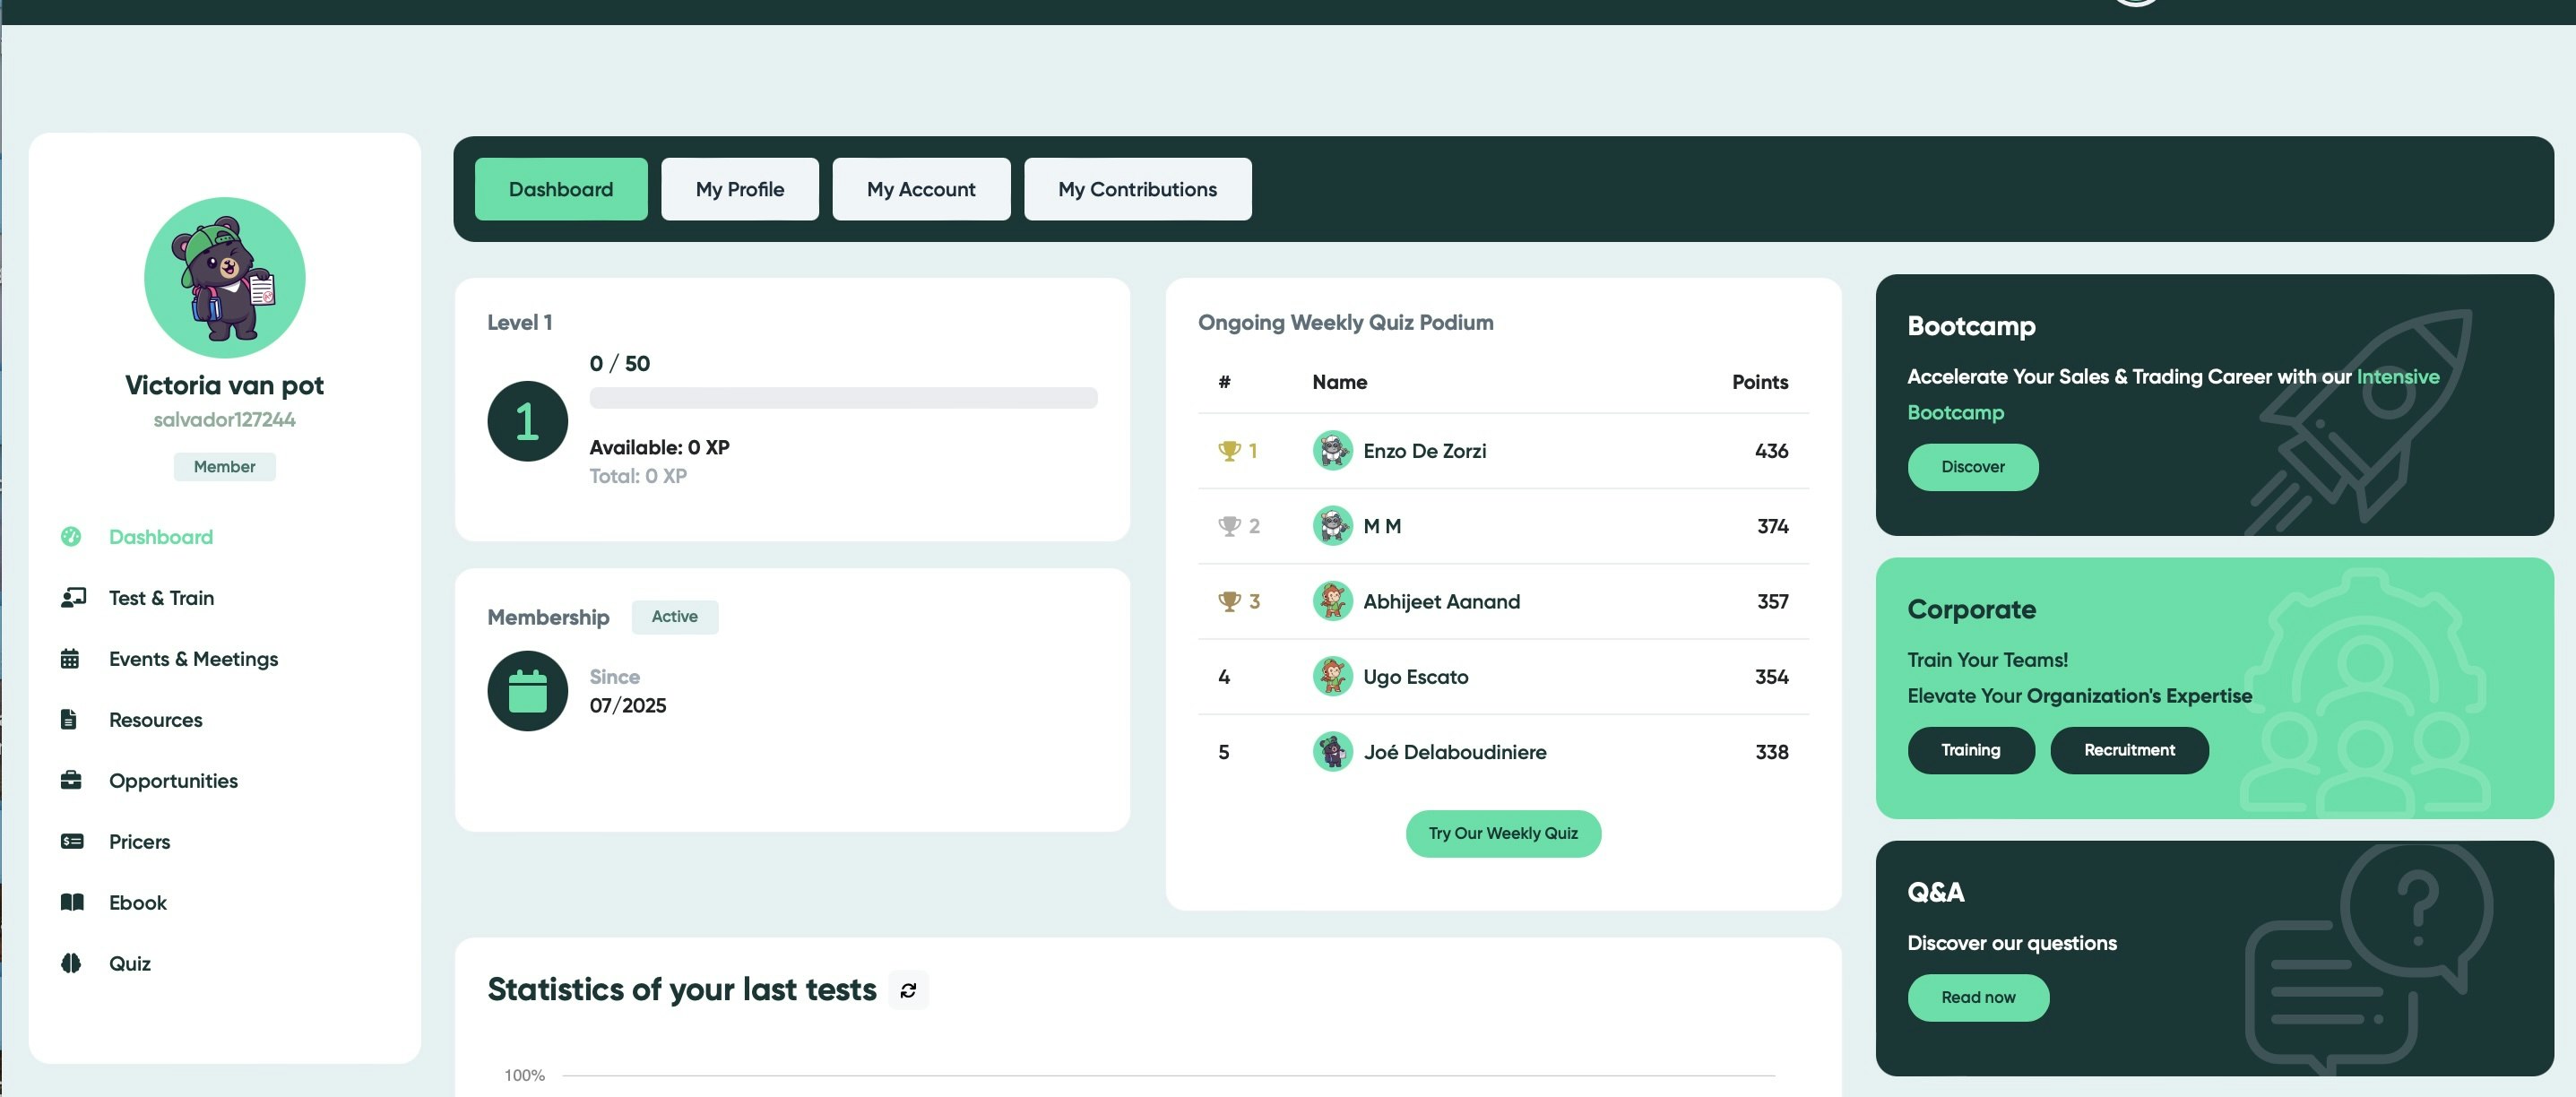Go to Resources in the sidebar

click(155, 720)
